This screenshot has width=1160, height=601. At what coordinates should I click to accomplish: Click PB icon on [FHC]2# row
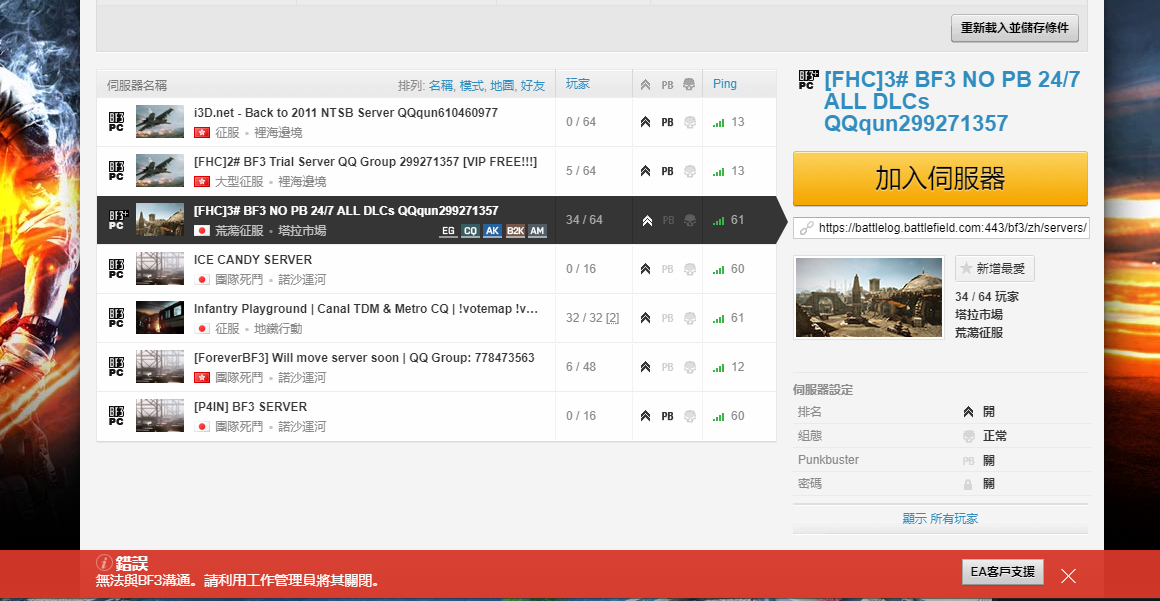[667, 171]
